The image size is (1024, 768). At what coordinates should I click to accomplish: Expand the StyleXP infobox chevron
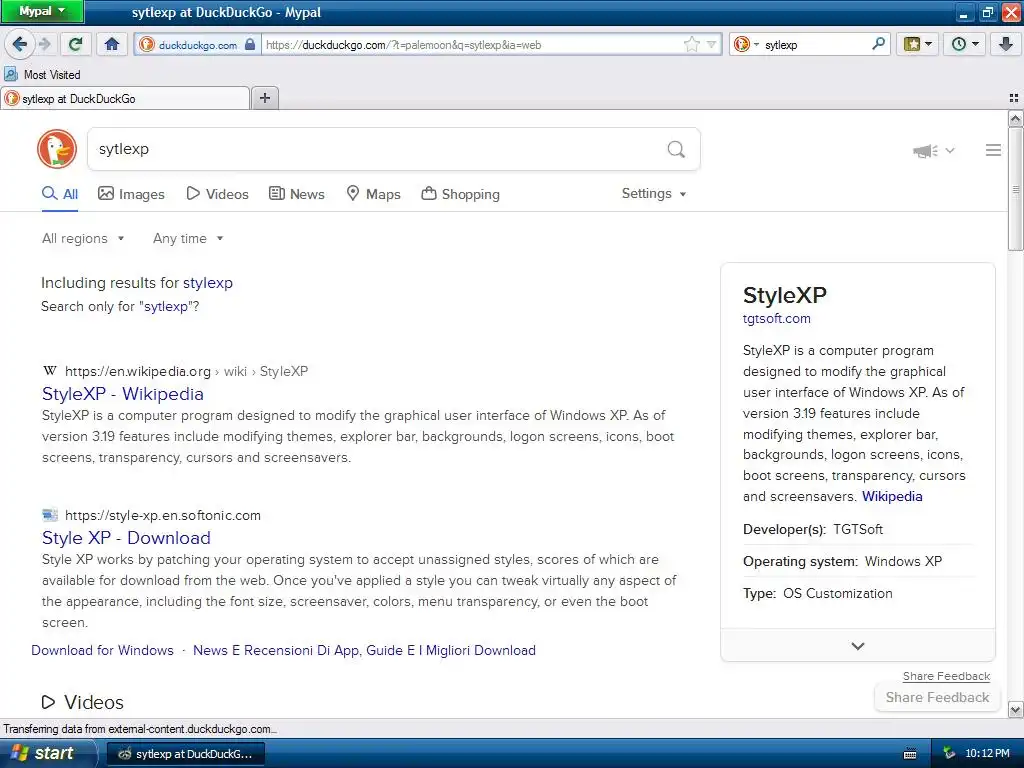857,645
